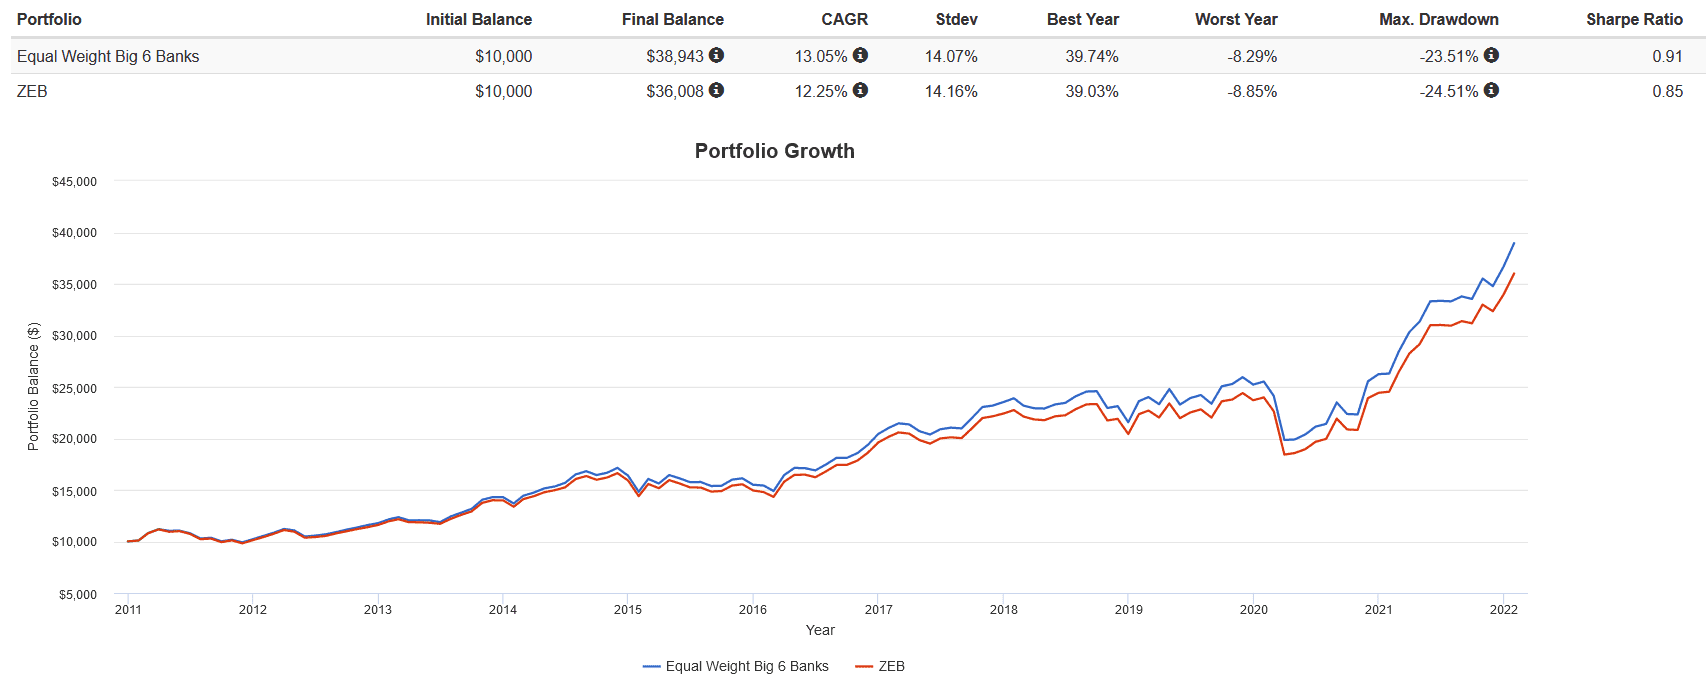Select the CAGR column header
This screenshot has width=1706, height=690.
click(844, 19)
